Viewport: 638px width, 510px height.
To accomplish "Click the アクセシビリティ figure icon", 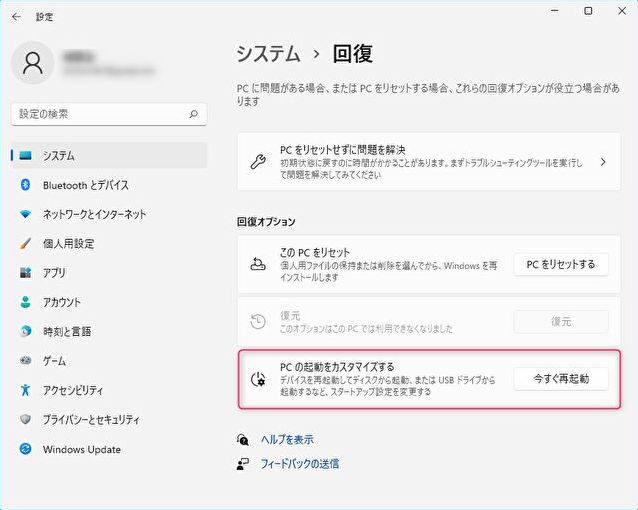I will point(25,390).
